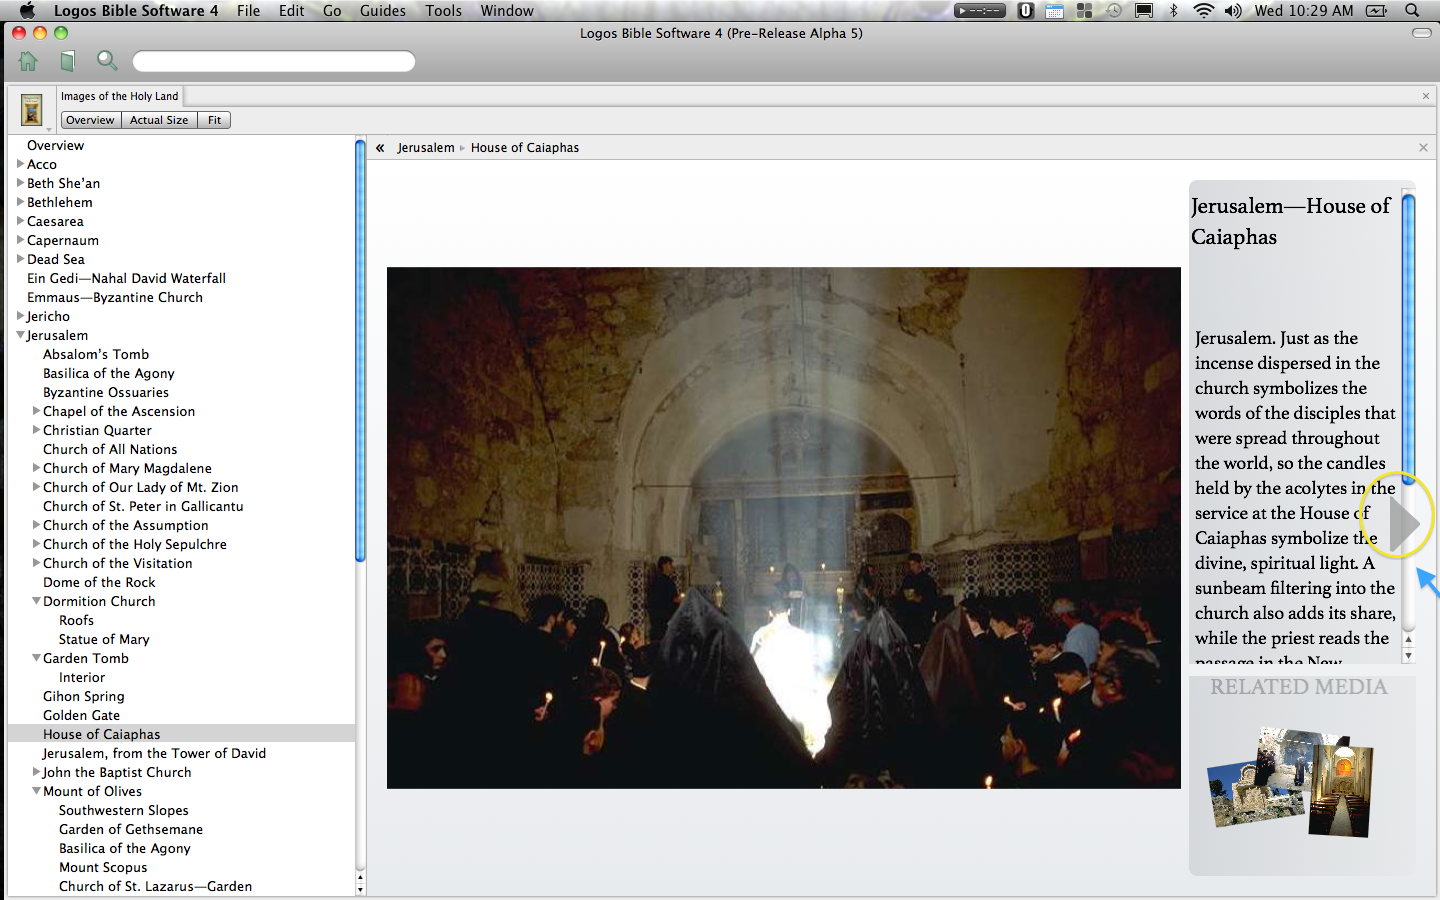This screenshot has width=1440, height=900.
Task: Select Absalom's Tomb entry
Action: coord(96,355)
